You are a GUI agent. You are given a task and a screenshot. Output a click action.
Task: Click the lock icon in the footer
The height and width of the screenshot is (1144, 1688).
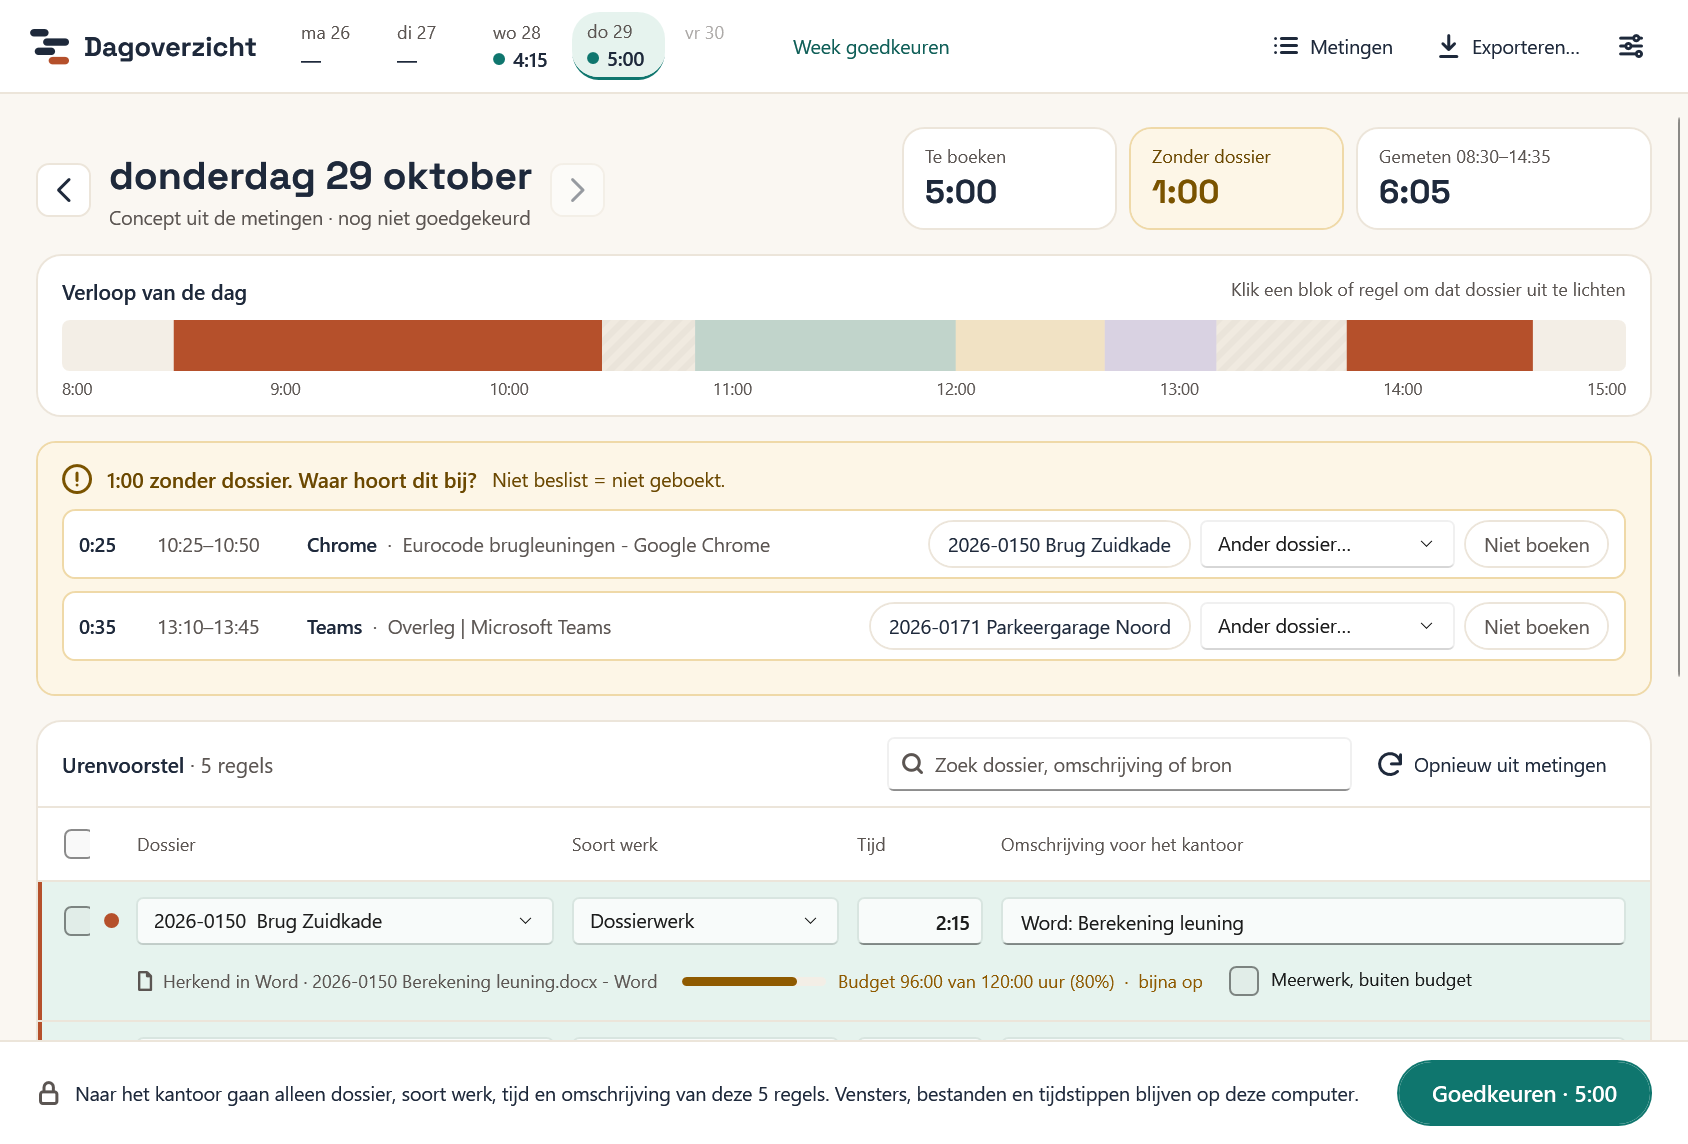48,1093
